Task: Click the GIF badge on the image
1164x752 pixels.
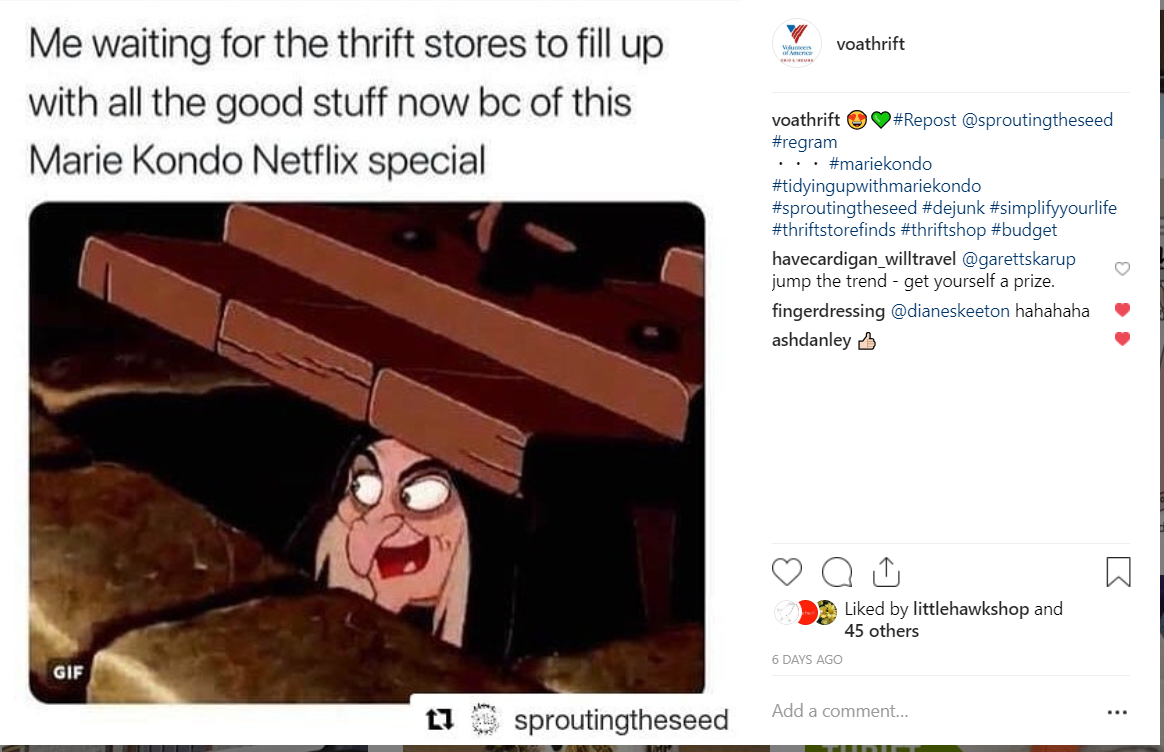Action: [x=68, y=673]
